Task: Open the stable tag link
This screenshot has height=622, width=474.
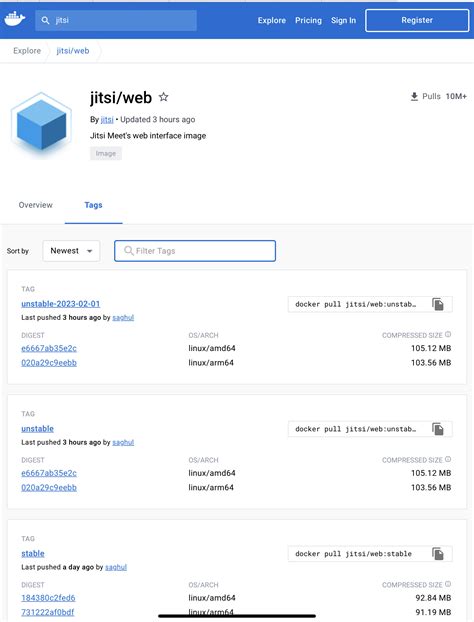Action: pyautogui.click(x=33, y=553)
